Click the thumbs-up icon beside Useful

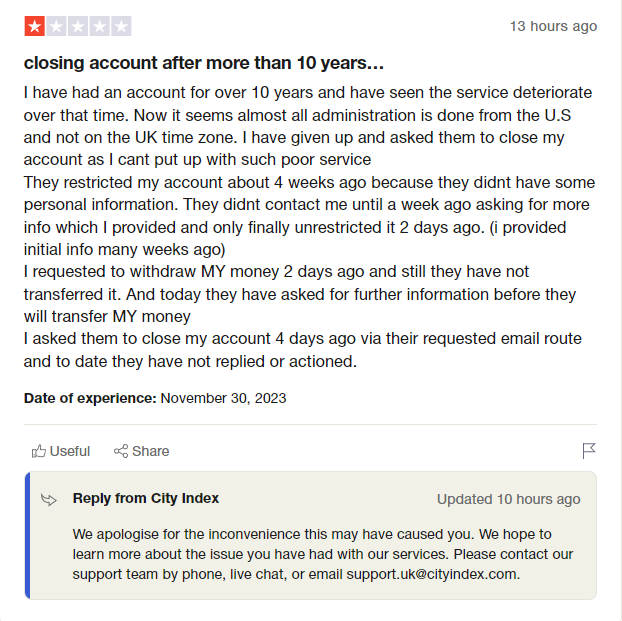(x=39, y=451)
